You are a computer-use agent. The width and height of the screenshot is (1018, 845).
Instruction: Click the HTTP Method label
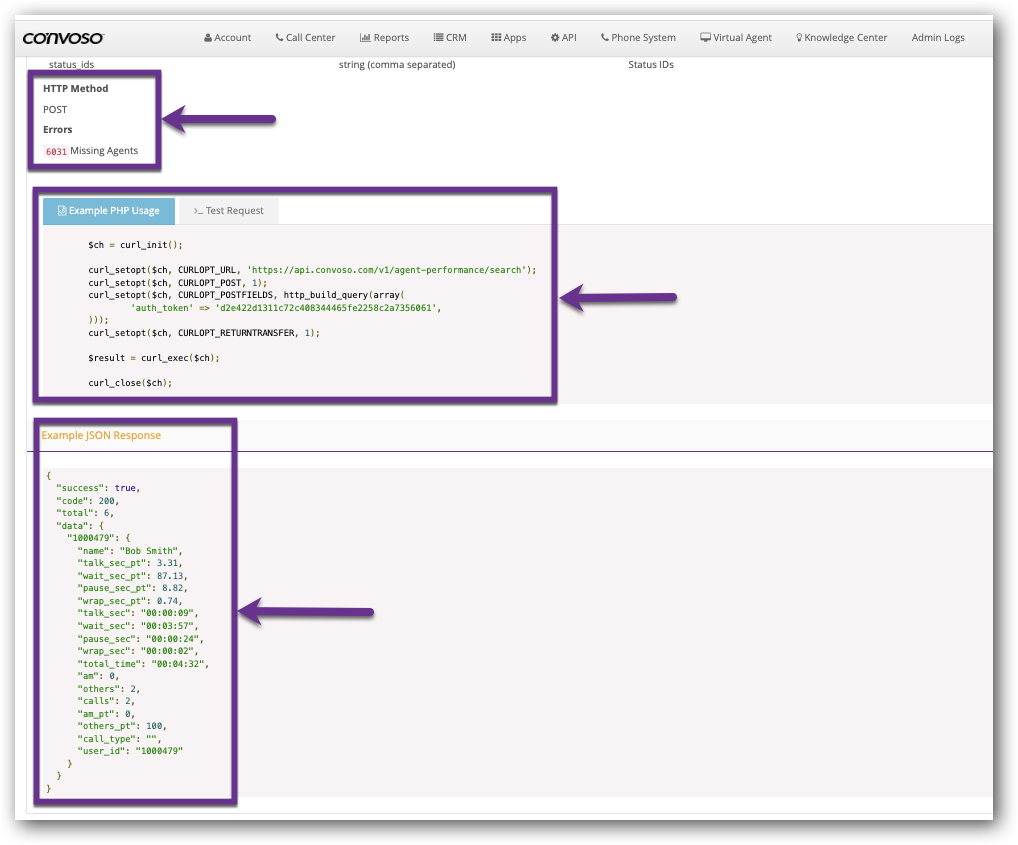point(75,88)
